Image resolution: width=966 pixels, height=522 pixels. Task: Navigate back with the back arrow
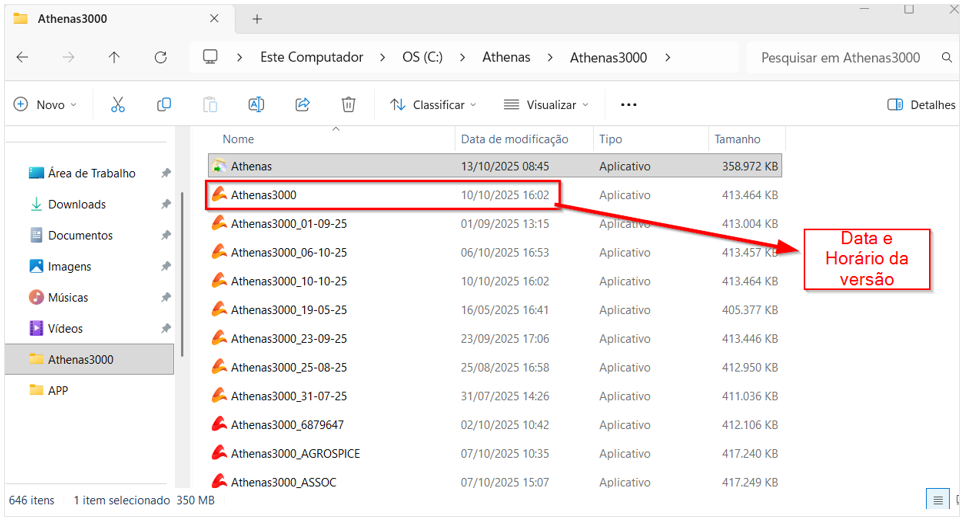23,57
